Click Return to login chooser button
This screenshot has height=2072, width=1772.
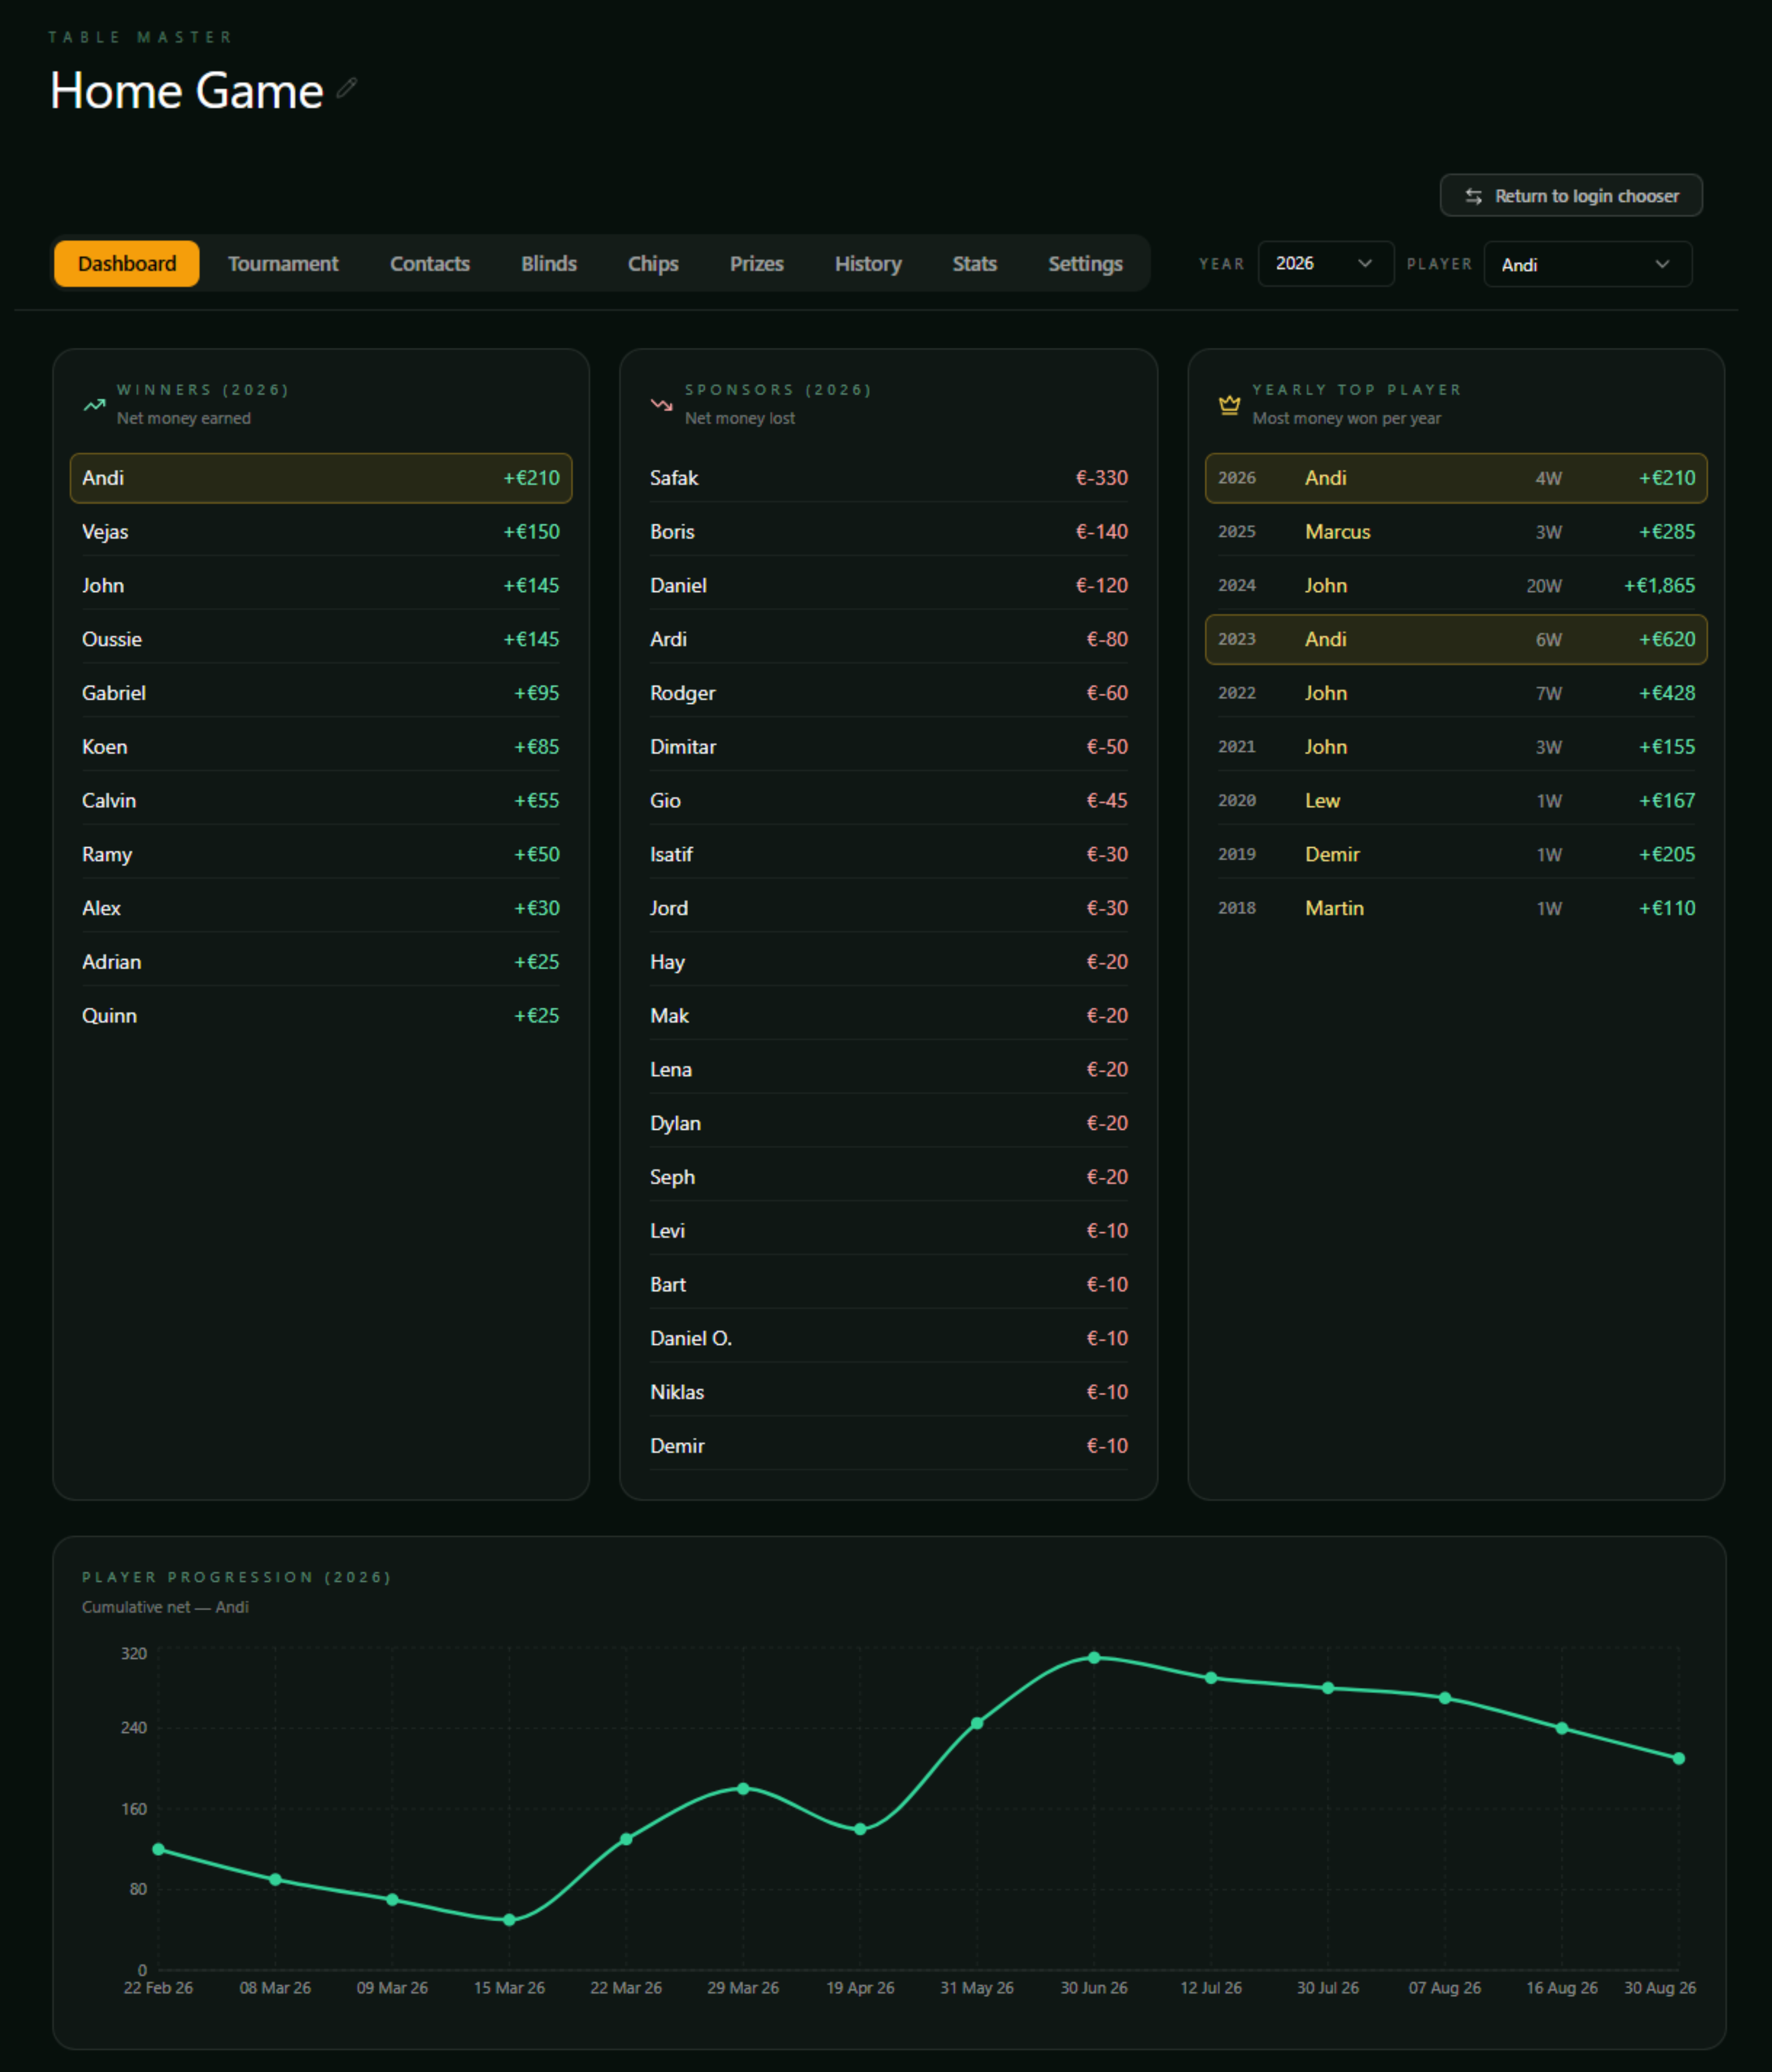point(1571,196)
